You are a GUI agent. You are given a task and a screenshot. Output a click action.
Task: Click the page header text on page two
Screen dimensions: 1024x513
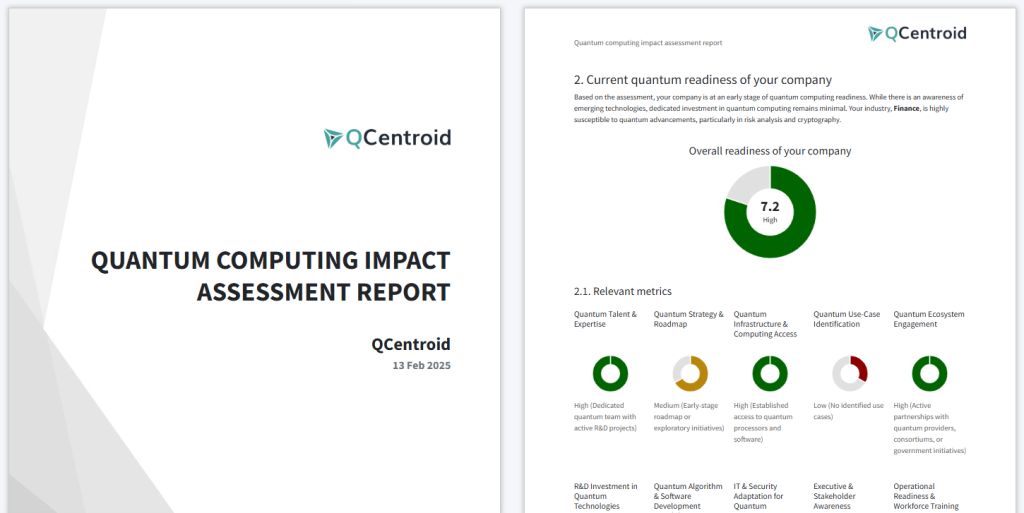click(648, 43)
